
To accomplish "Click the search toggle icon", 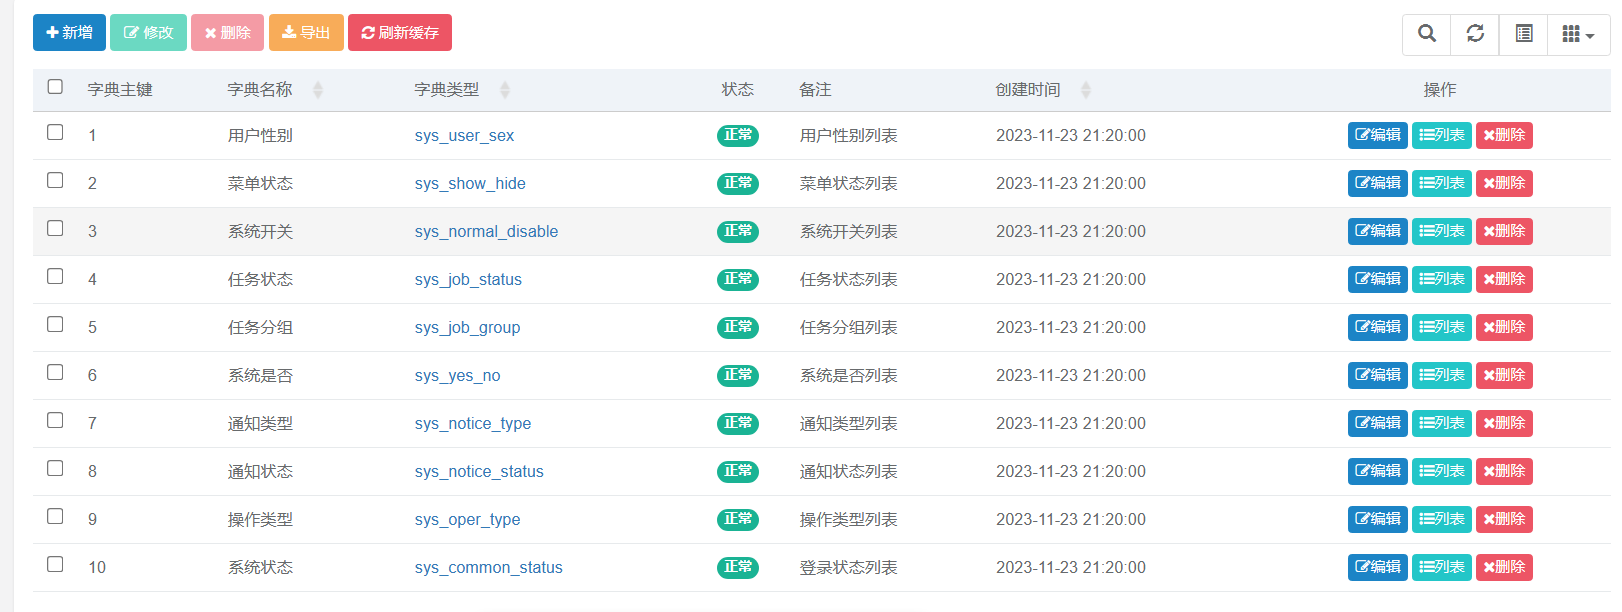I will [x=1427, y=33].
